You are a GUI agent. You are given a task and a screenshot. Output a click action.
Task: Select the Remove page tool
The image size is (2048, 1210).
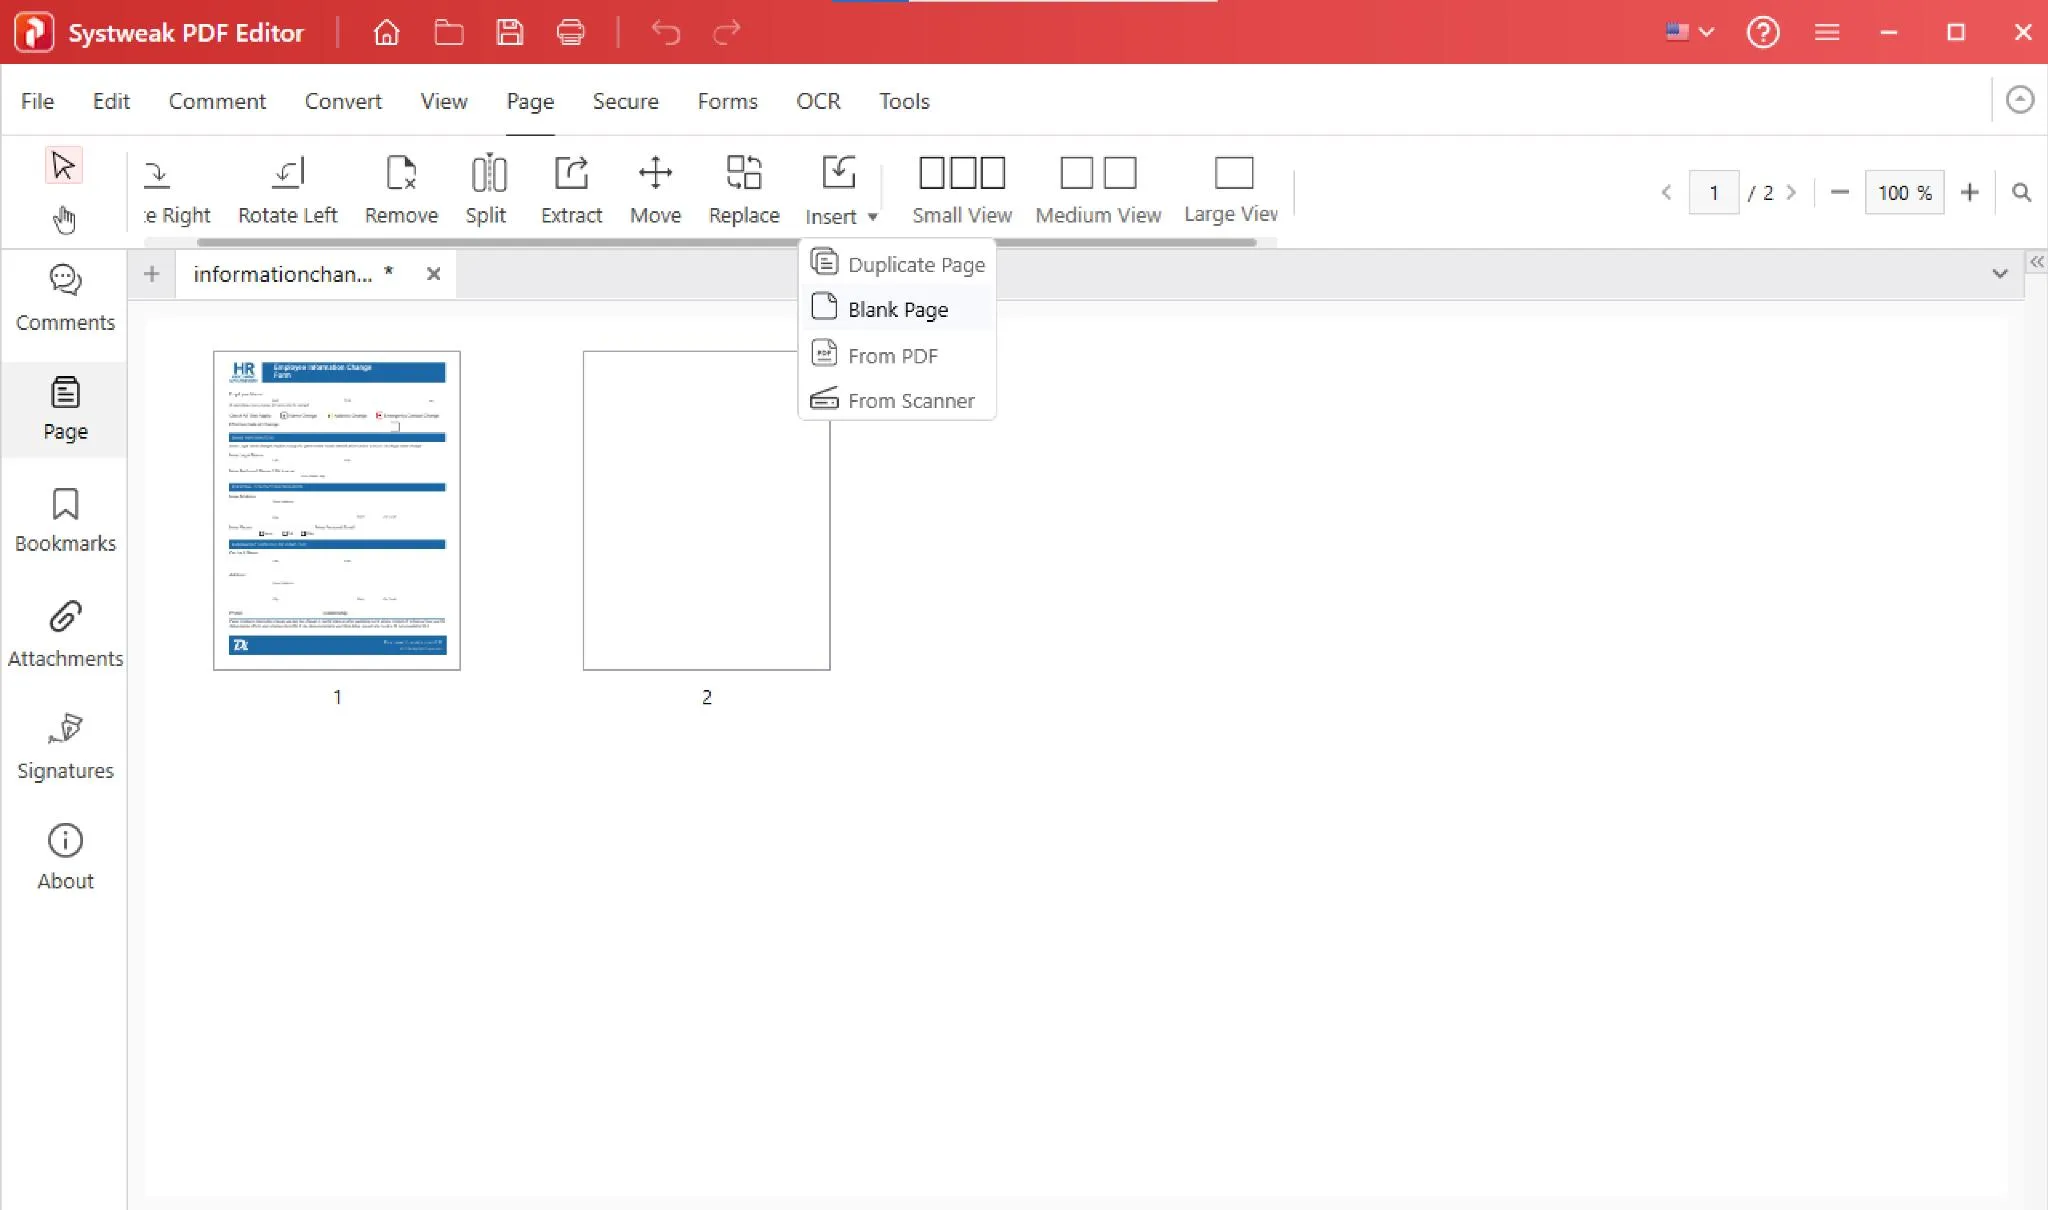coord(401,189)
